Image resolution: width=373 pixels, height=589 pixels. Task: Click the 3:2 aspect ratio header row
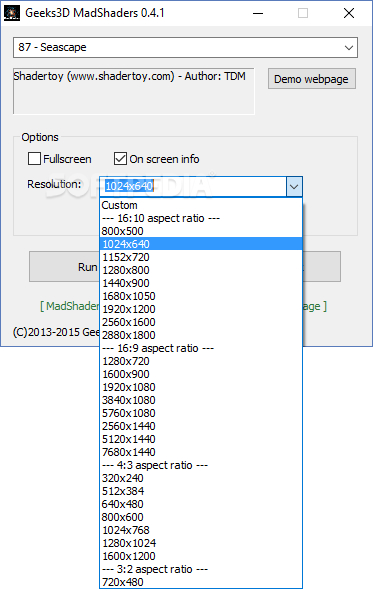pyautogui.click(x=201, y=569)
